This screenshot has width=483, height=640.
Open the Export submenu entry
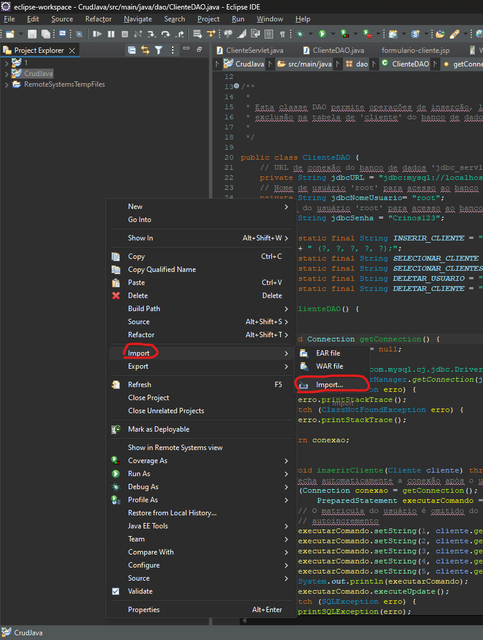tap(200, 366)
